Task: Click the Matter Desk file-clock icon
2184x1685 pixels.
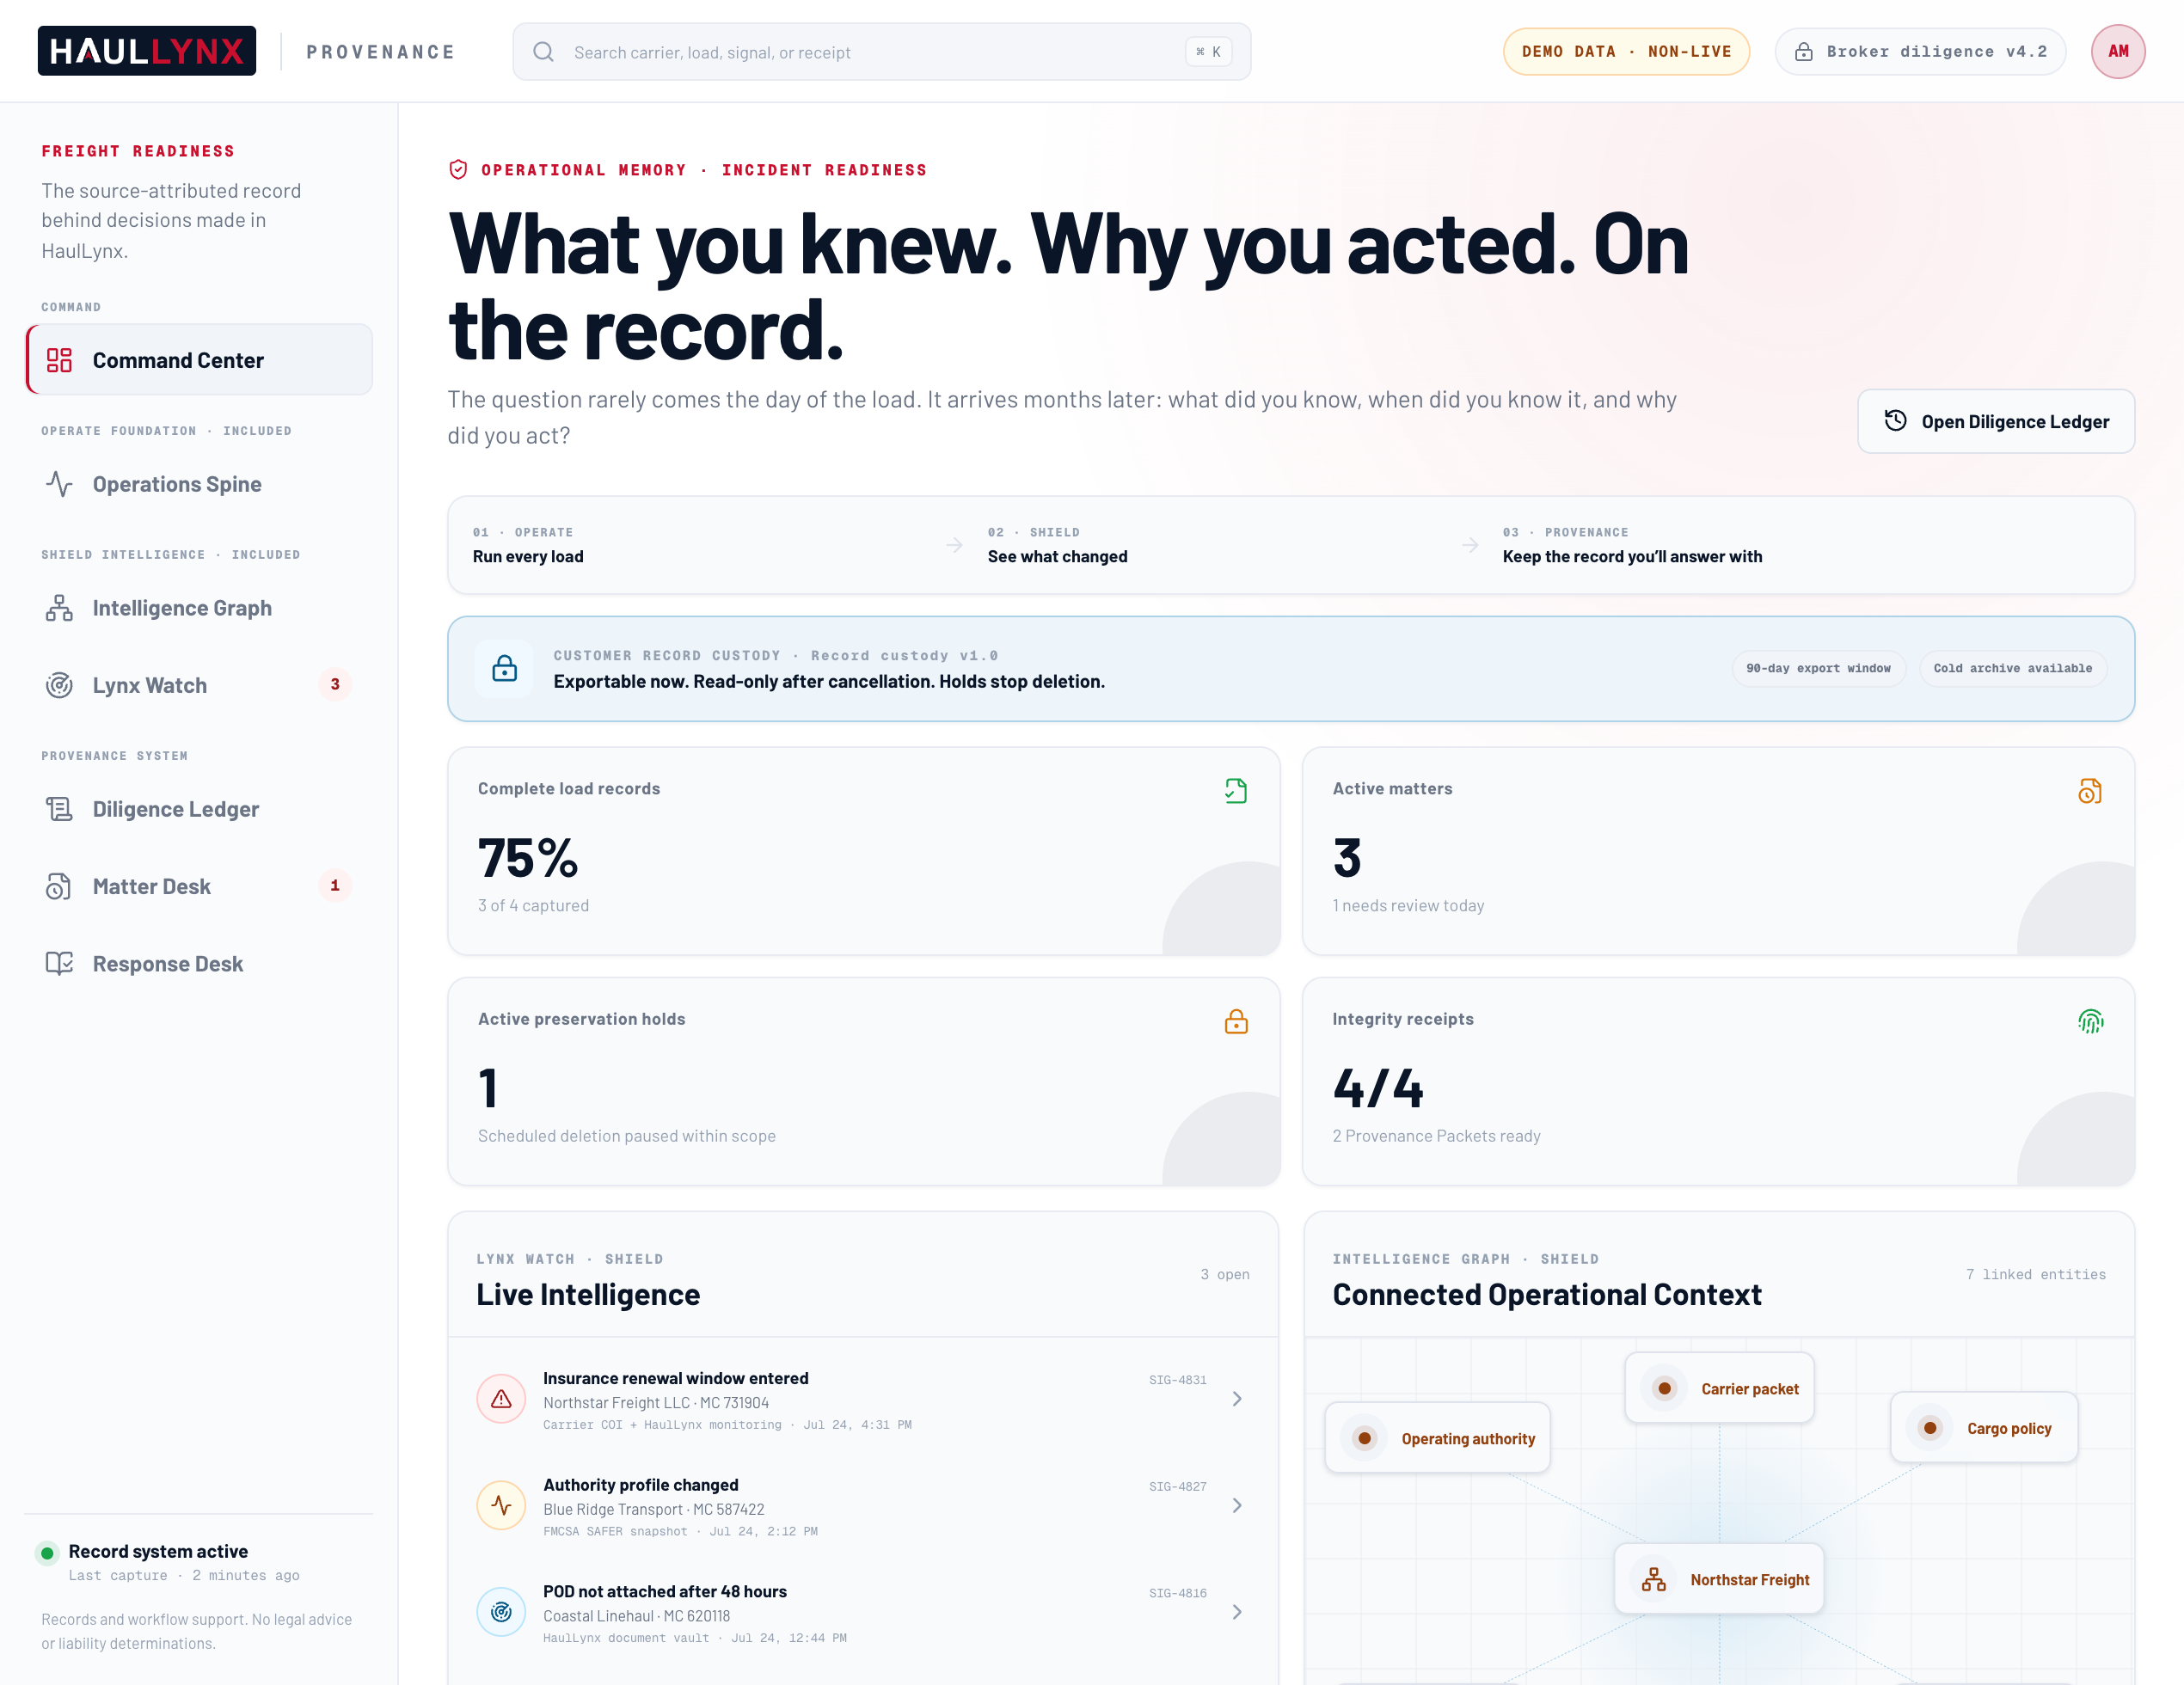Action: 59,886
